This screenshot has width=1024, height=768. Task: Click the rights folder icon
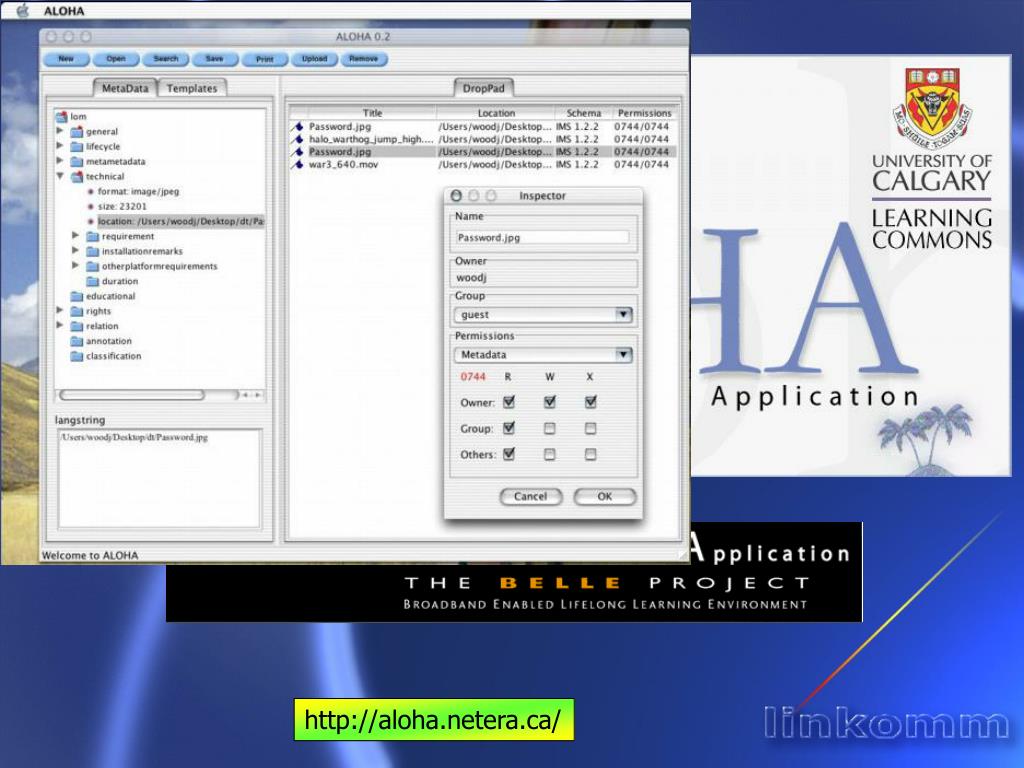pos(76,312)
